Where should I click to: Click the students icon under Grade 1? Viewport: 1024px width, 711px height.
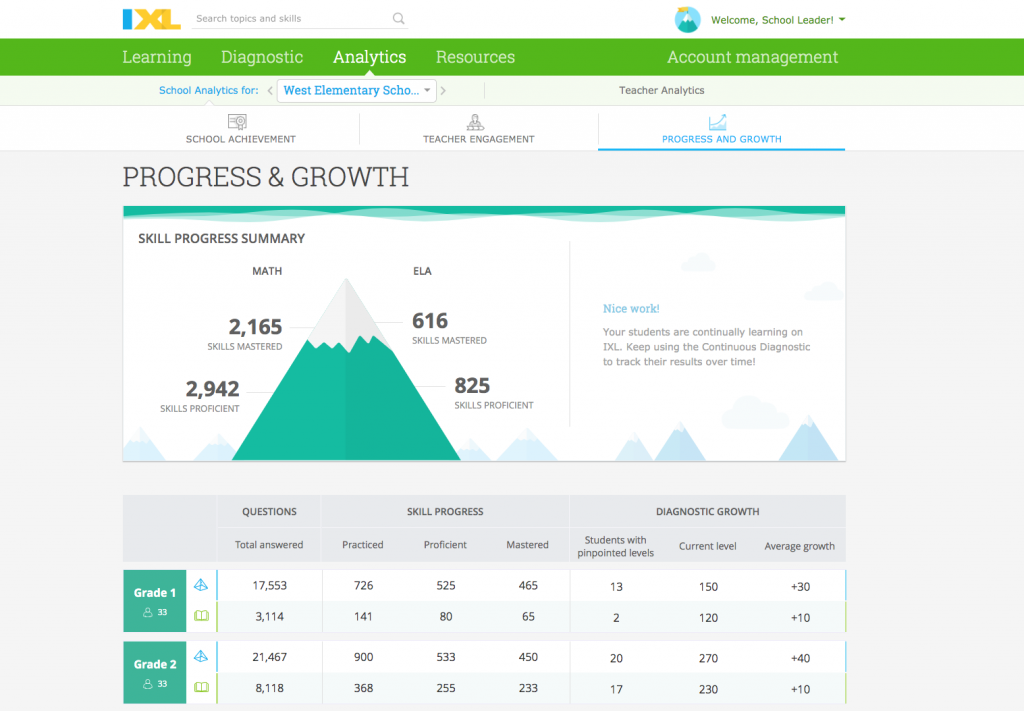pyautogui.click(x=150, y=612)
